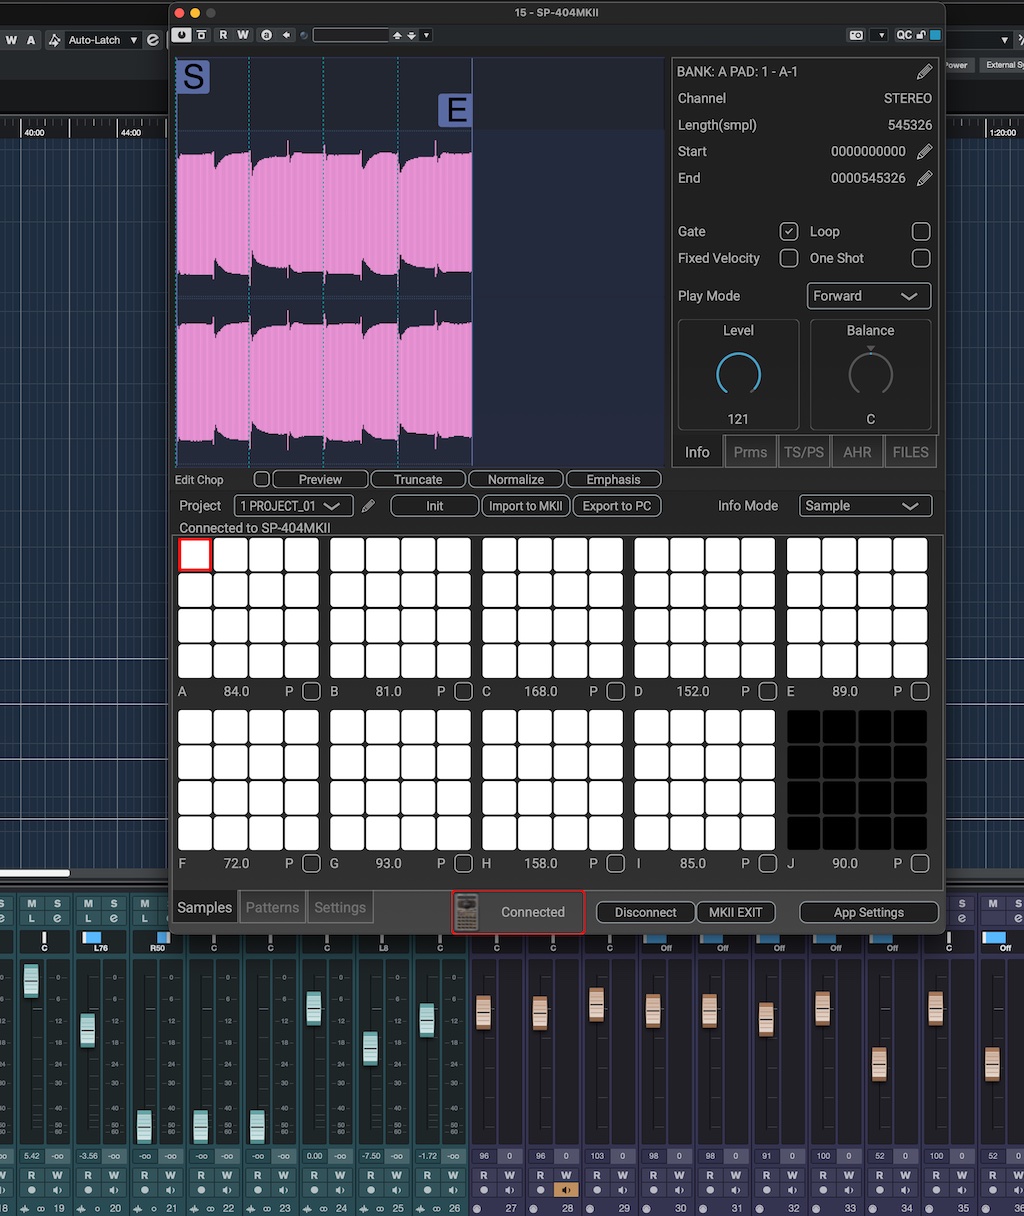Screen dimensions: 1024x1216
Task: Switch to the FILES tab
Action: [910, 452]
